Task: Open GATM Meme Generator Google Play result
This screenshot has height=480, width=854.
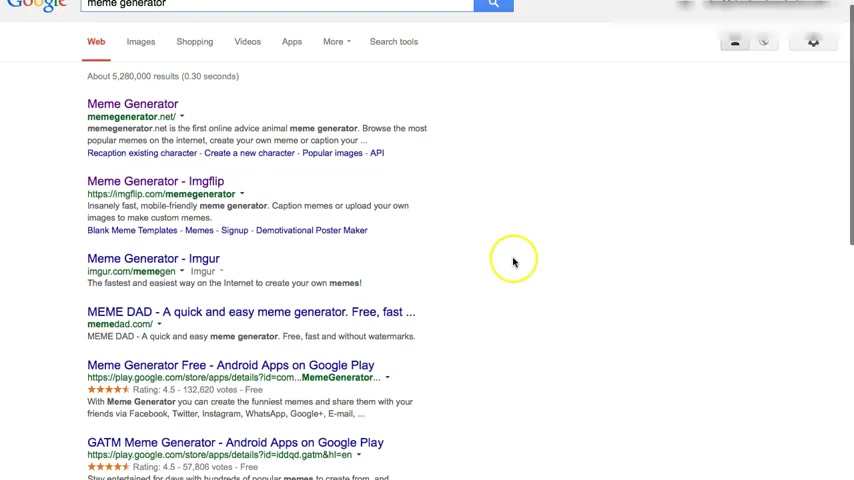Action: tap(235, 442)
